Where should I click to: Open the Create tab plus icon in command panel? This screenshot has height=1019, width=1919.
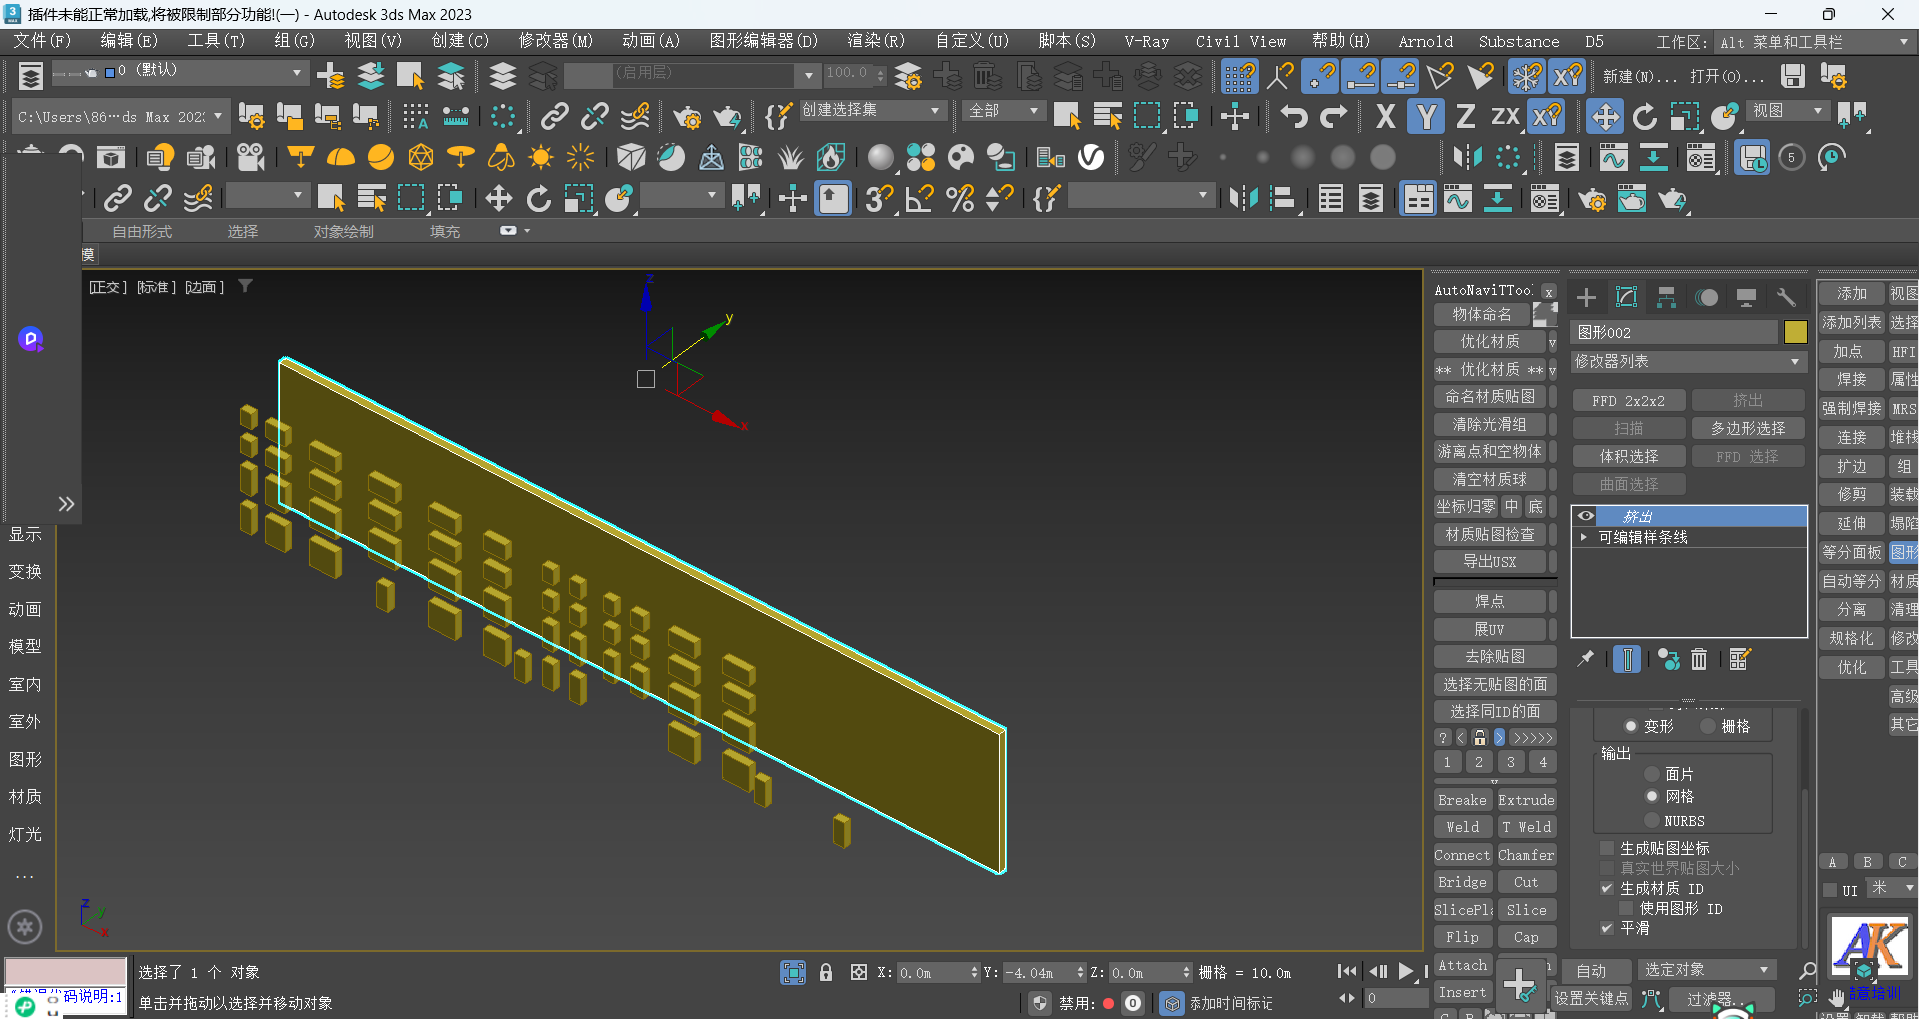pyautogui.click(x=1586, y=297)
